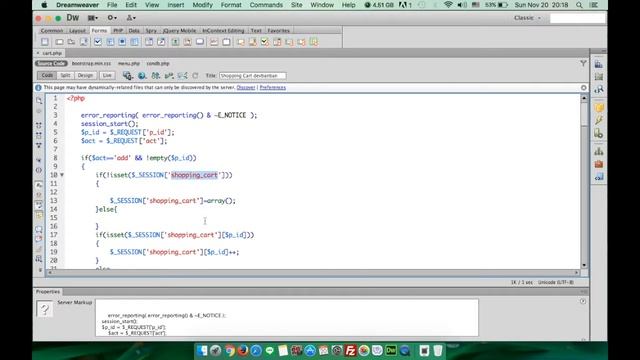Screen dimensions: 640x360
Task: Open the Trash in the Dock
Action: [x=438, y=350]
